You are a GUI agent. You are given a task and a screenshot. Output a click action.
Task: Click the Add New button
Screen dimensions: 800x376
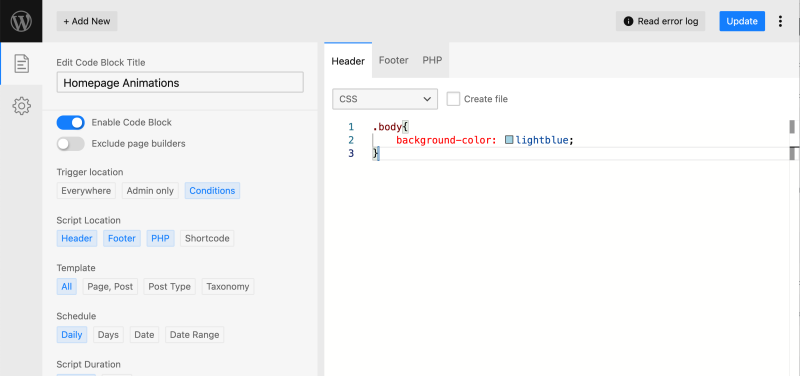[x=87, y=21]
